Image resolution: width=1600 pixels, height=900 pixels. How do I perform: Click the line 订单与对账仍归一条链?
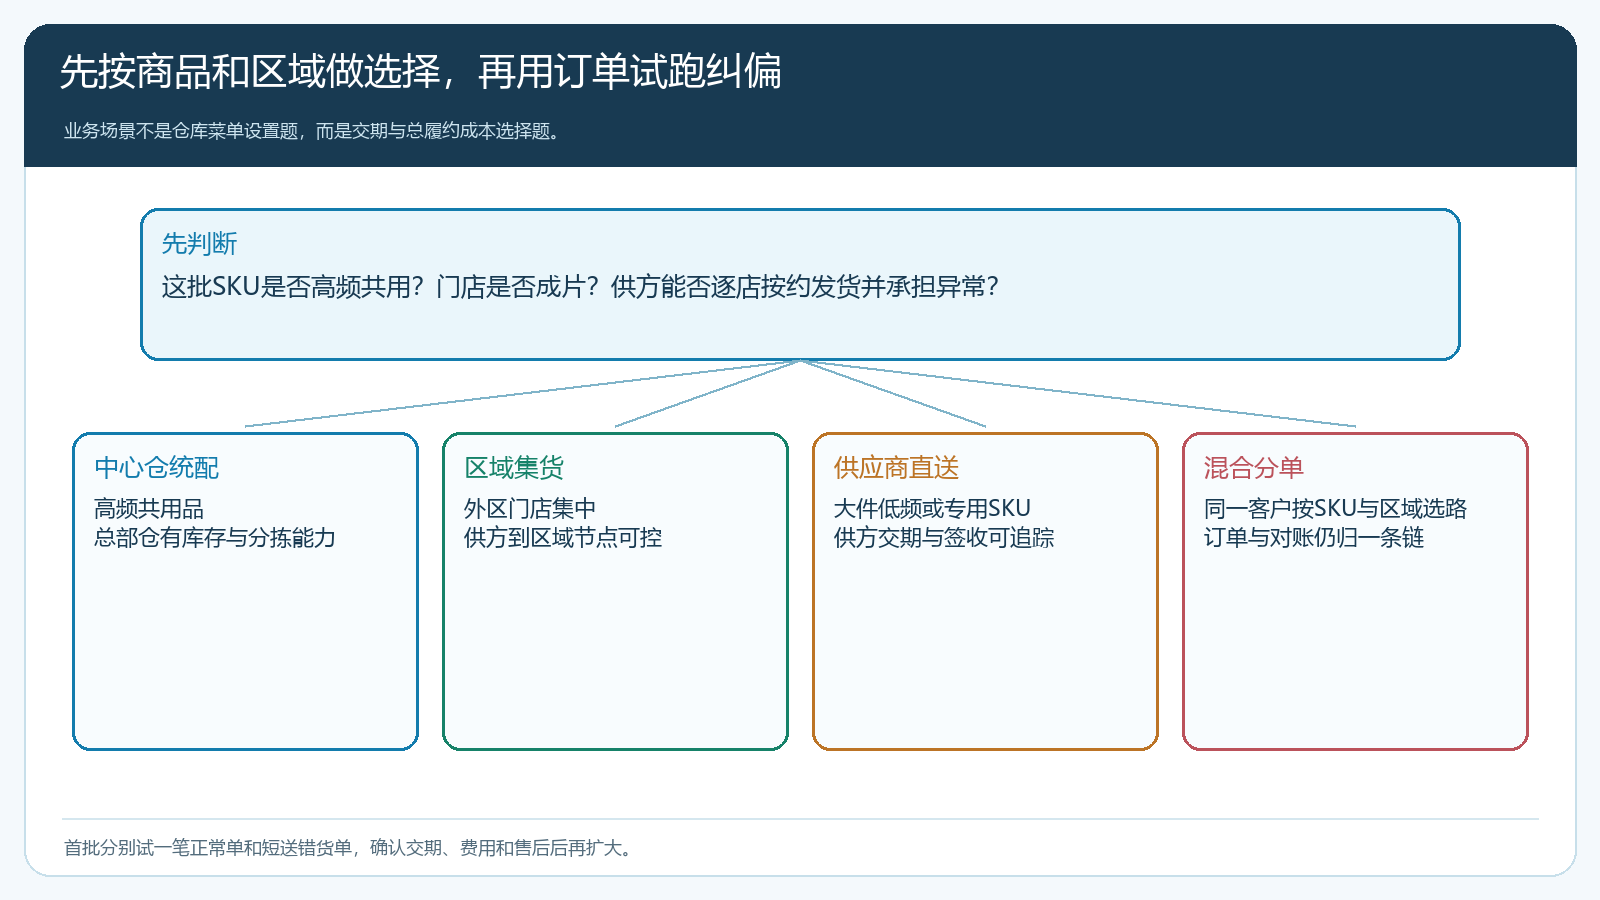point(1314,538)
